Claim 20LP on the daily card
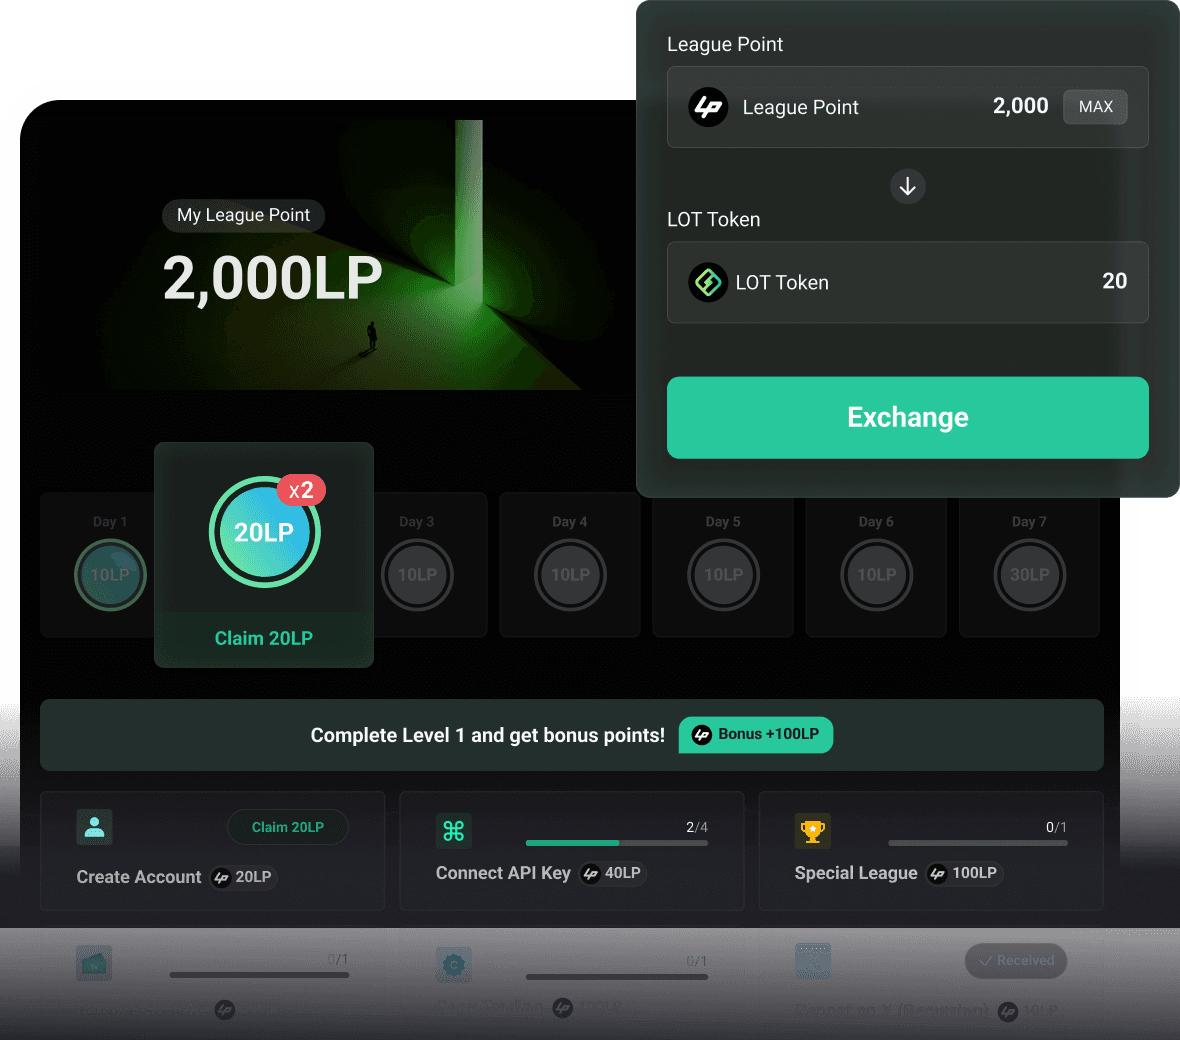Viewport: 1180px width, 1040px height. tap(264, 638)
